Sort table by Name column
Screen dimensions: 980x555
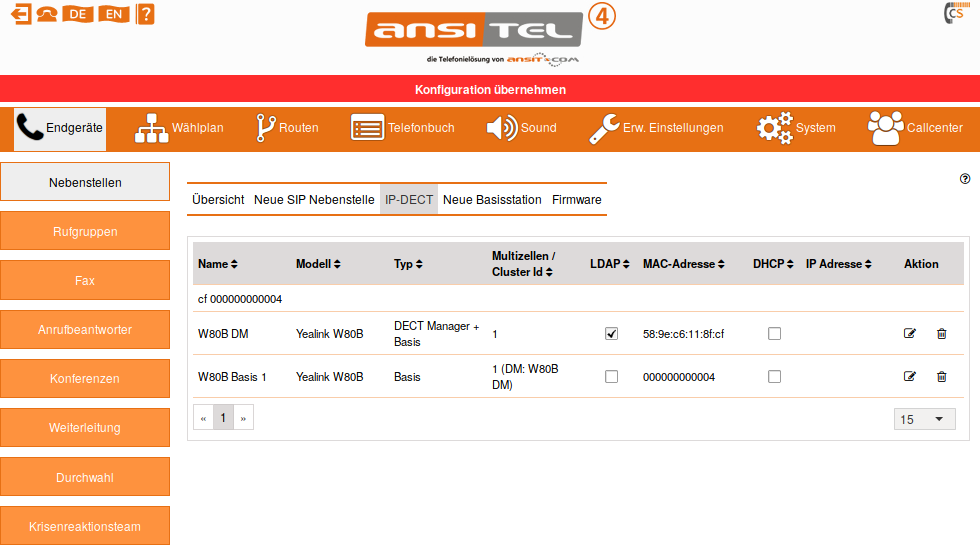[218, 264]
